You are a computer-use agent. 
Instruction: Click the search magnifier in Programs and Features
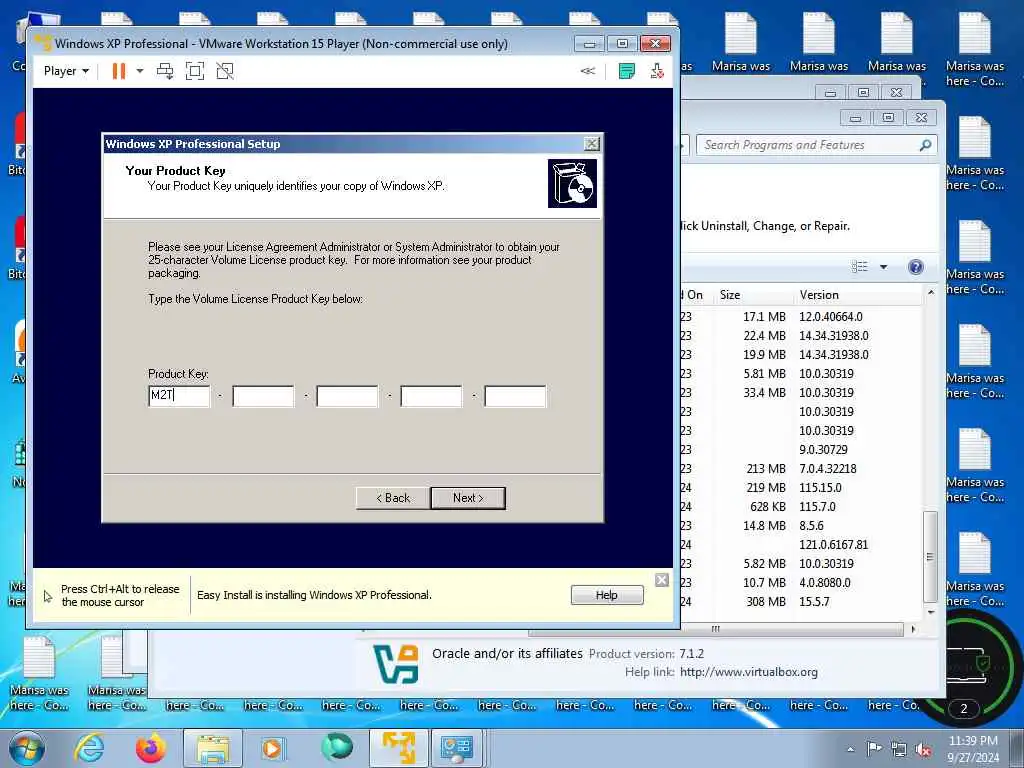click(925, 145)
